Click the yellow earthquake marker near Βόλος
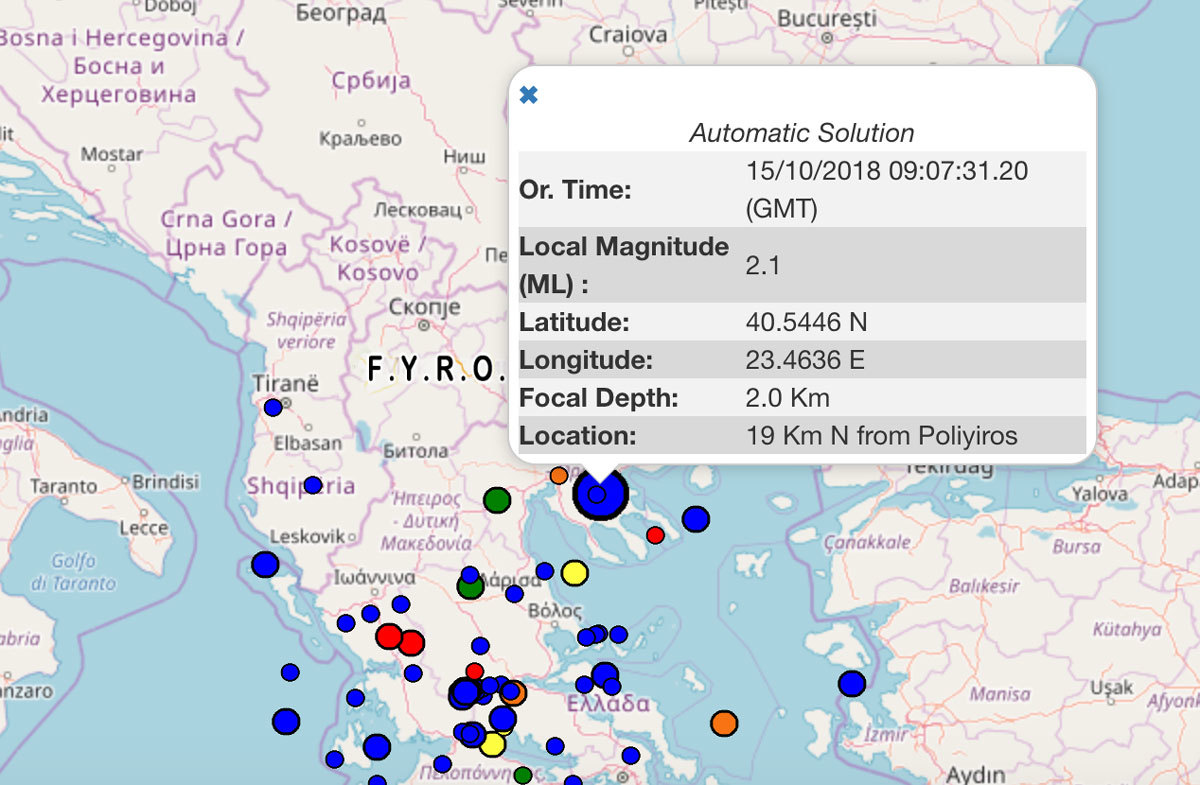 [574, 573]
